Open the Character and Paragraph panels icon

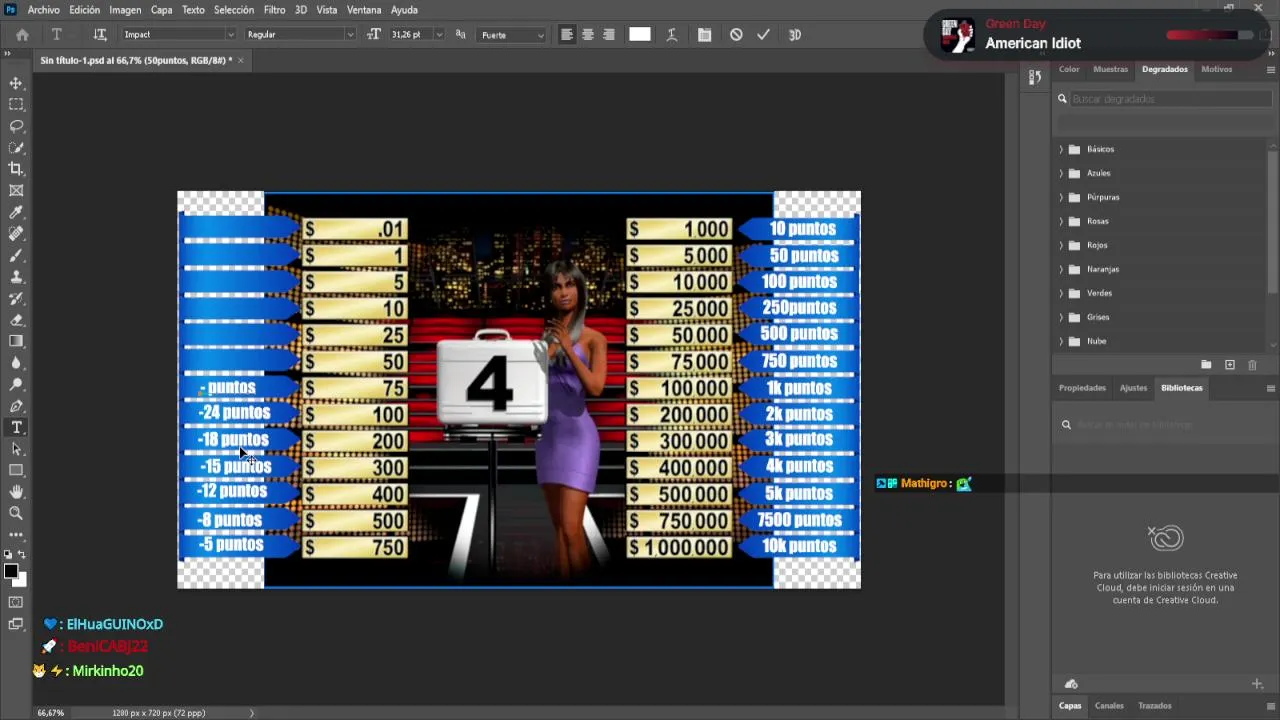(x=704, y=34)
